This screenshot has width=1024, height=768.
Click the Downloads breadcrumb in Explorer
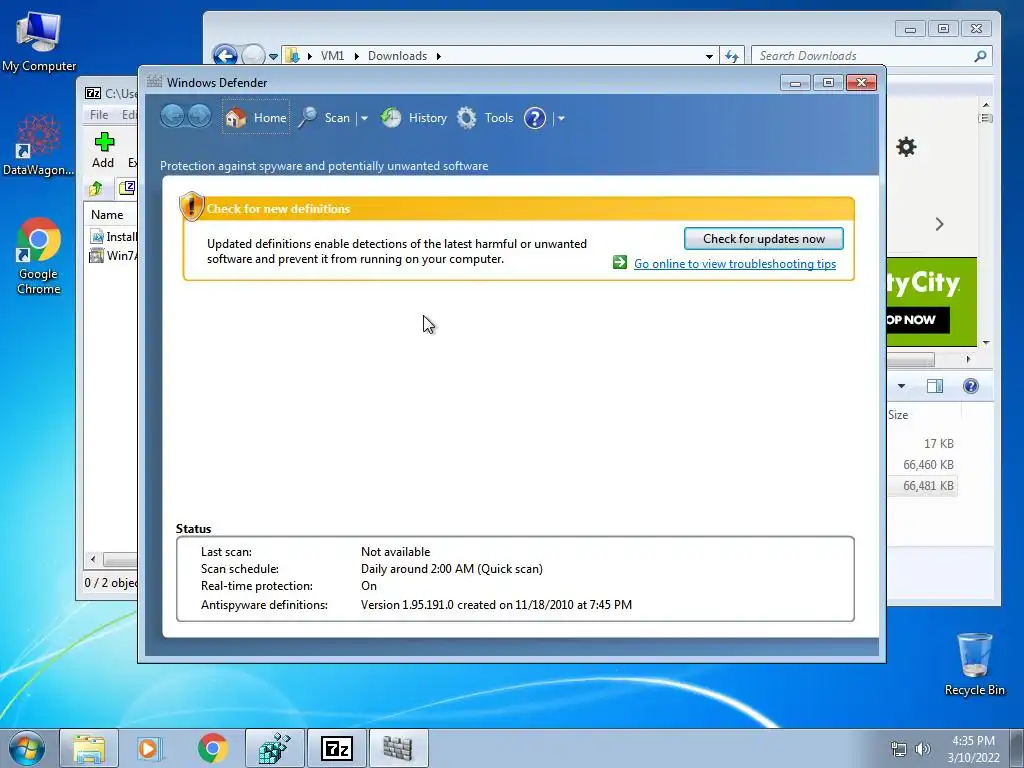pos(397,56)
